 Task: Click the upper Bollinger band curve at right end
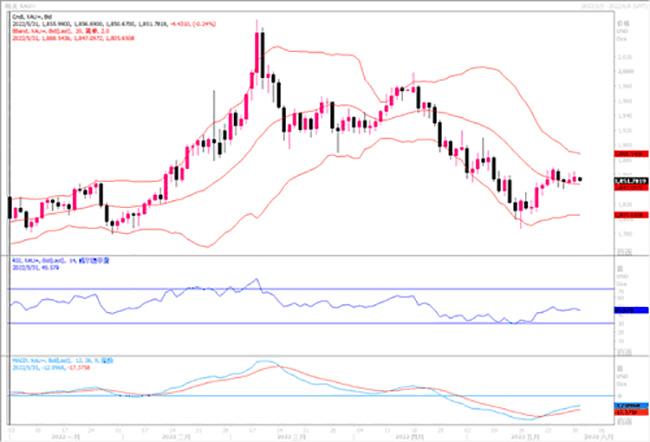(580, 153)
